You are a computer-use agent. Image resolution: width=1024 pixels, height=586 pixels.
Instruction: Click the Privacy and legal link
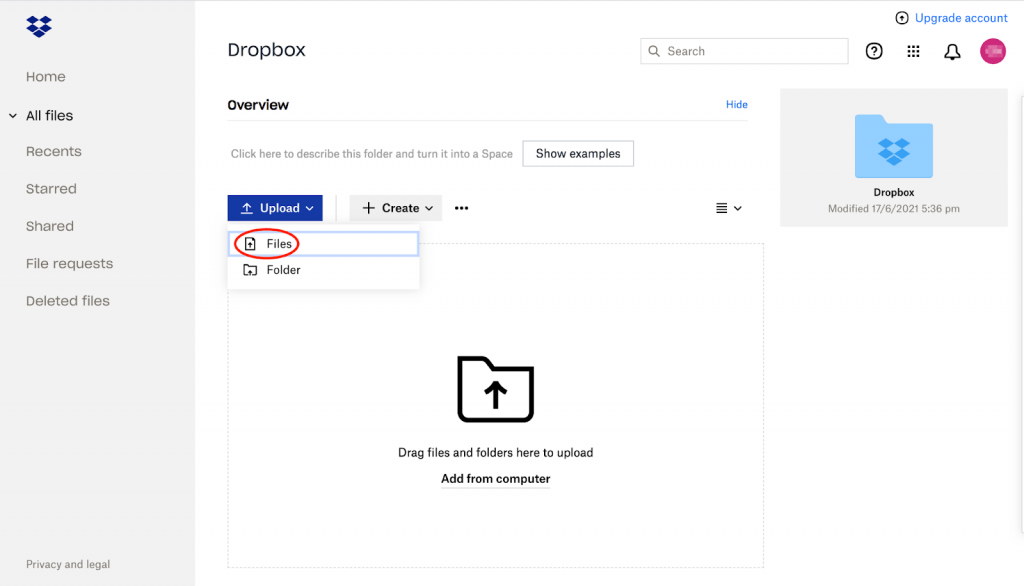point(68,564)
